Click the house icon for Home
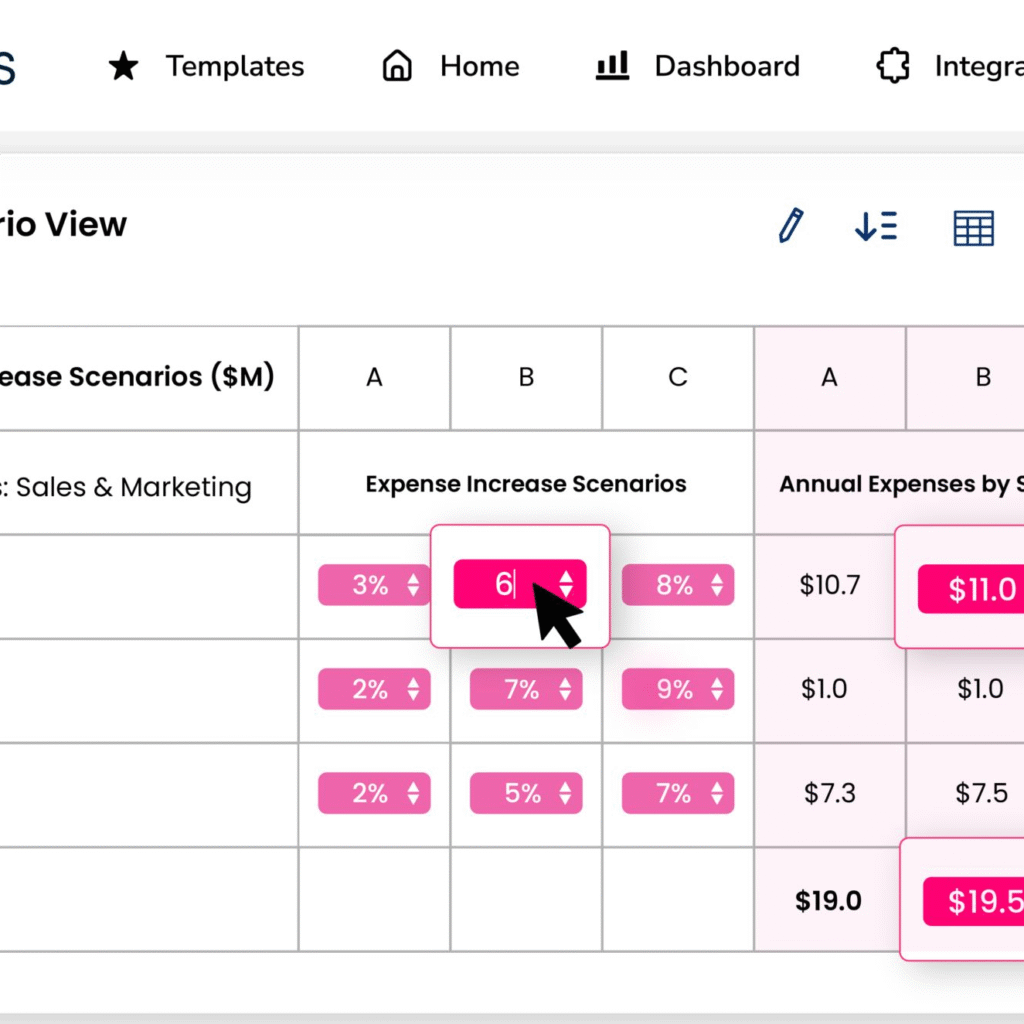The image size is (1024, 1024). (x=397, y=66)
